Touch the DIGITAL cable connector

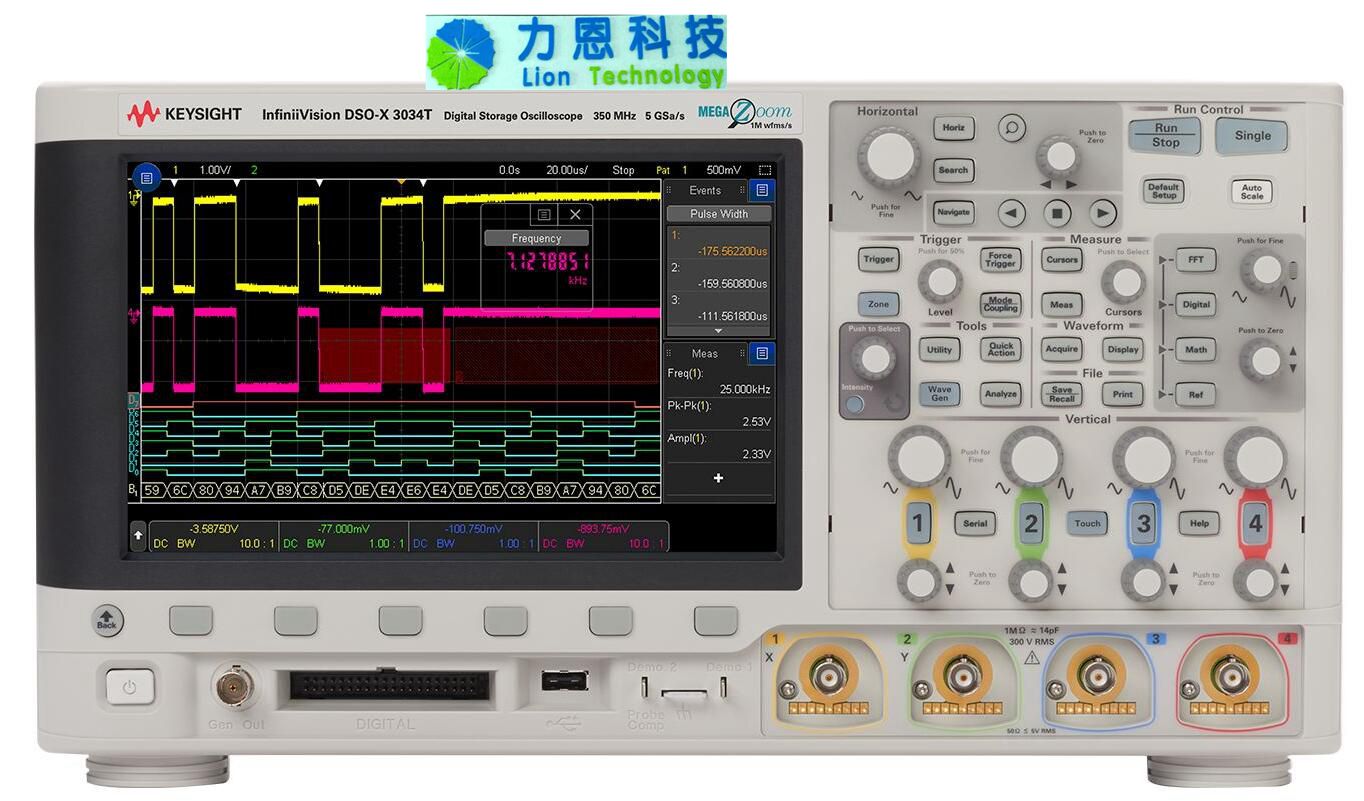coord(391,685)
